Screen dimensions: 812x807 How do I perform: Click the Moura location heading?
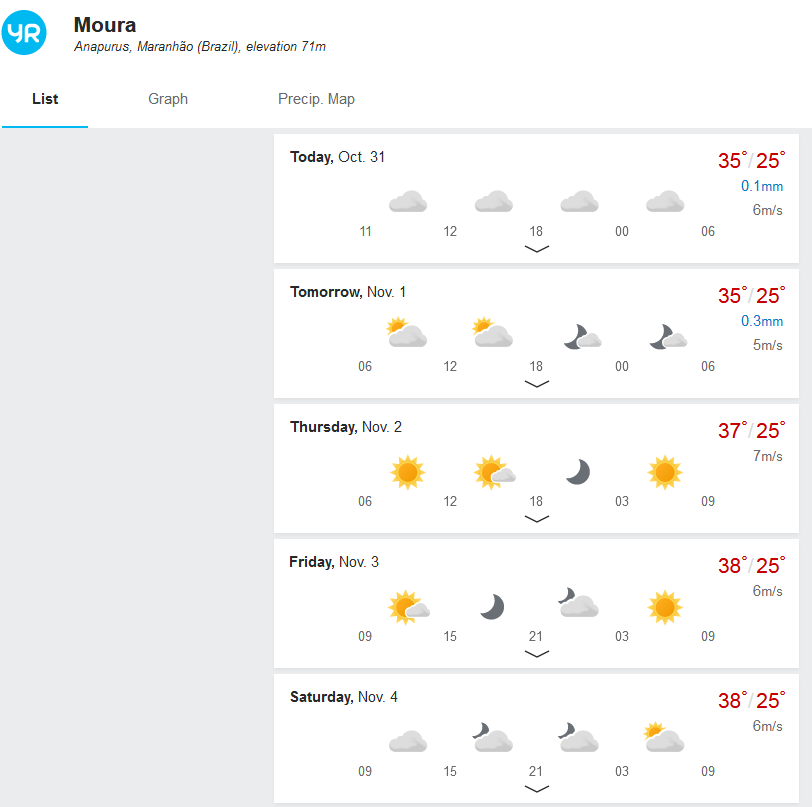(105, 25)
